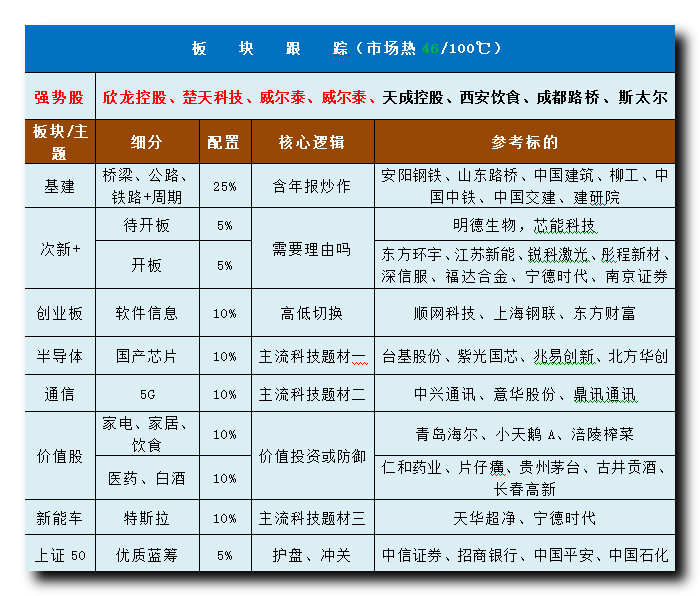Click the 国产芯片 subcategory cell

coord(146,356)
